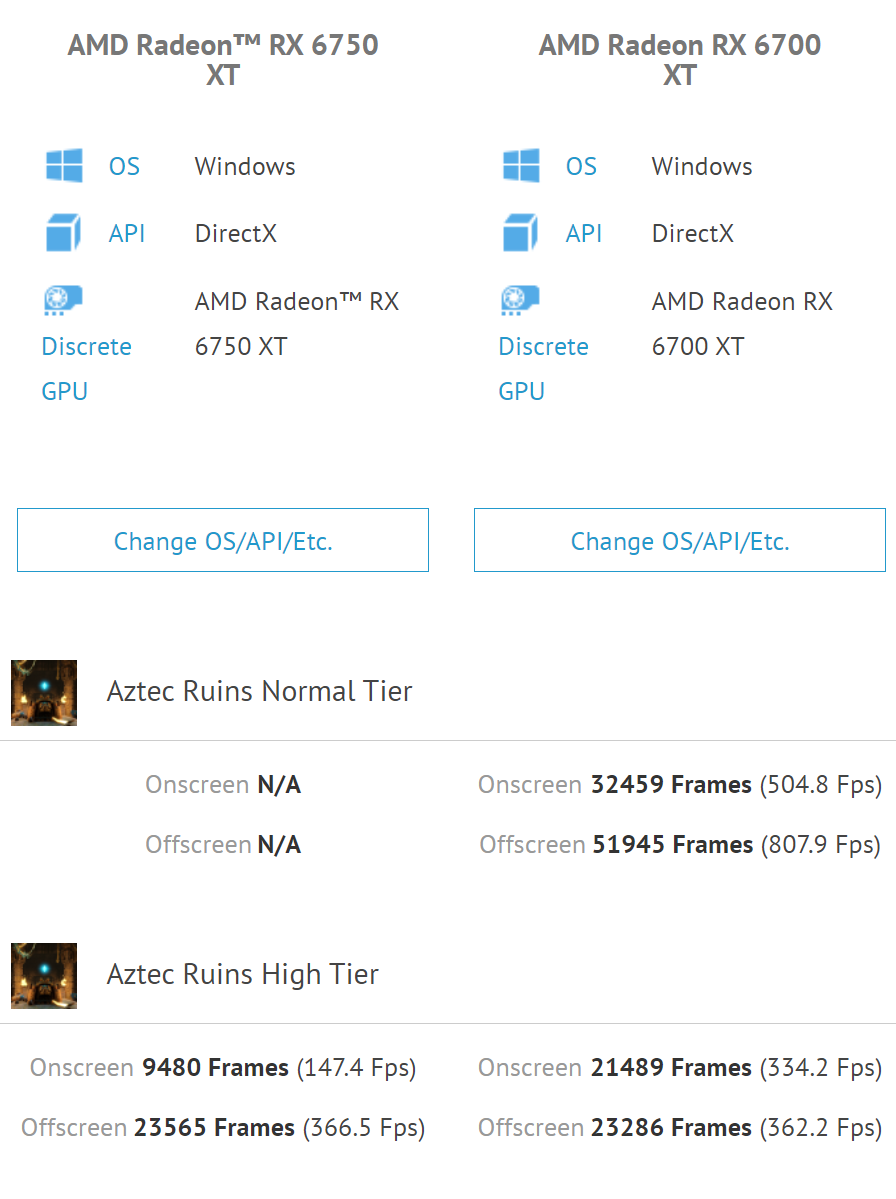Click the Windows logo icon under RX 6750 XT
The width and height of the screenshot is (896, 1199).
pyautogui.click(x=64, y=166)
